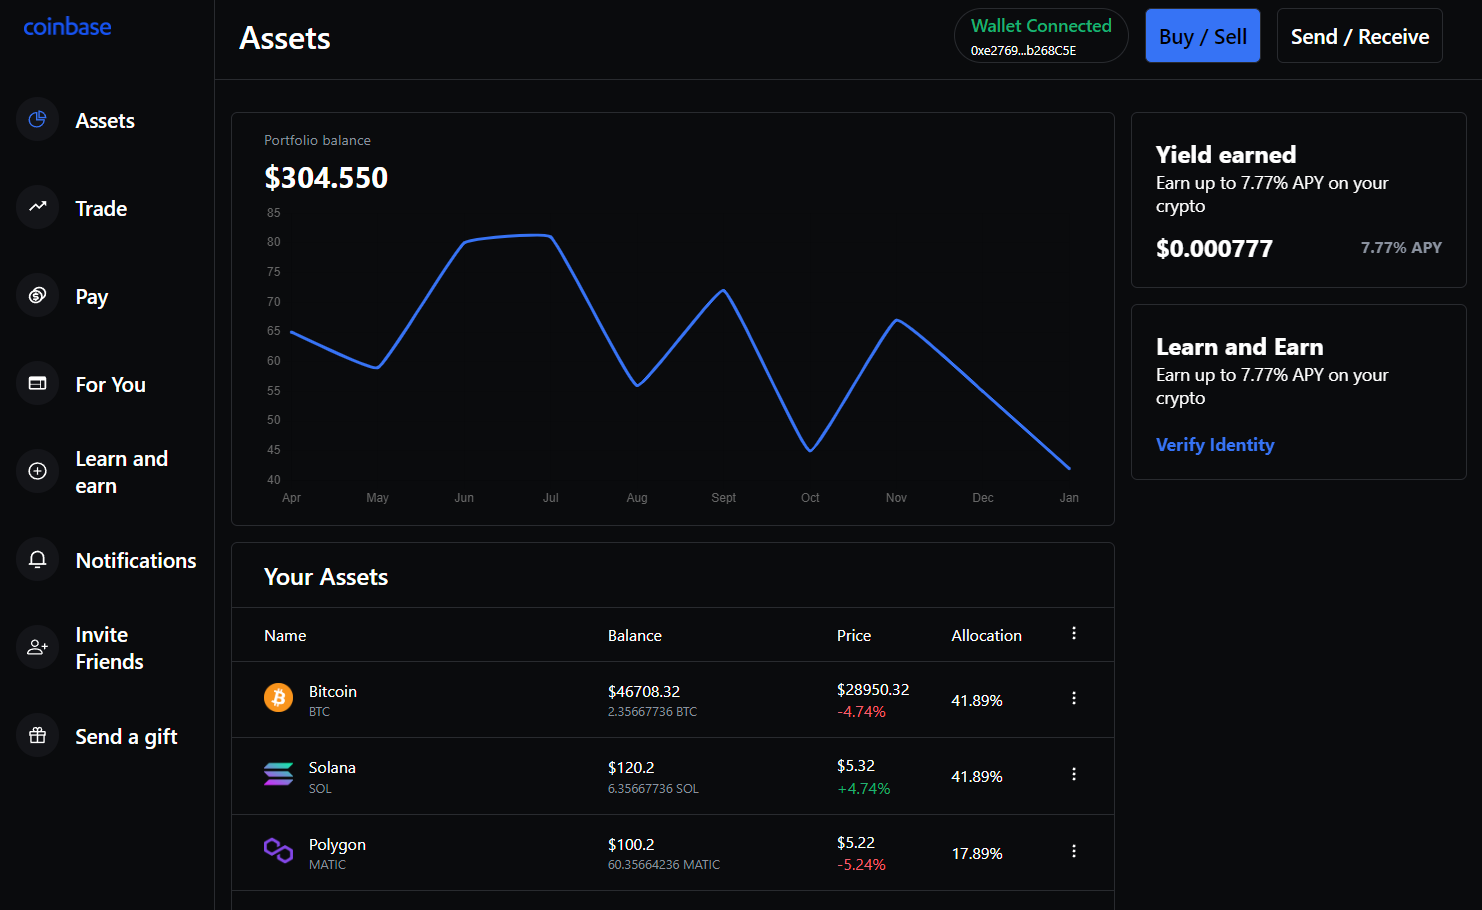Click the Yield earned card heading
This screenshot has width=1482, height=910.
[x=1226, y=155]
